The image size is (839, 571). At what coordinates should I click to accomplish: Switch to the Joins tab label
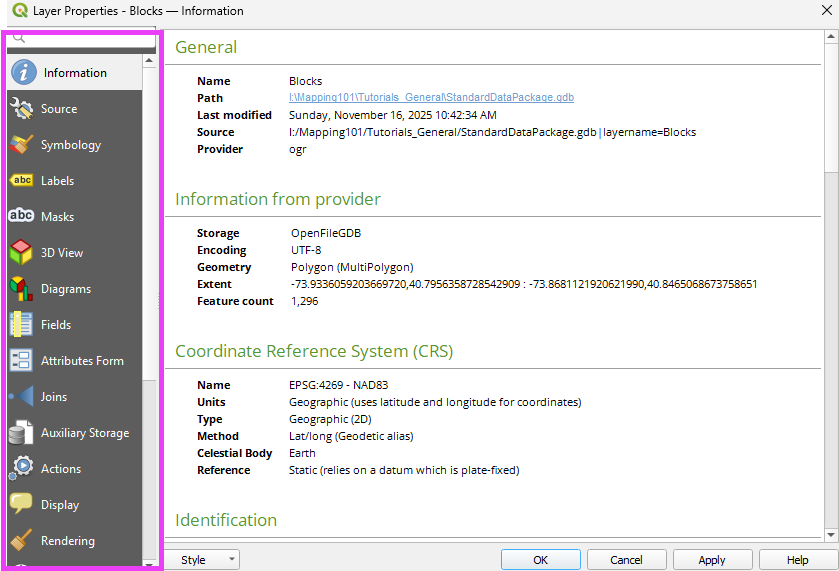click(x=54, y=397)
